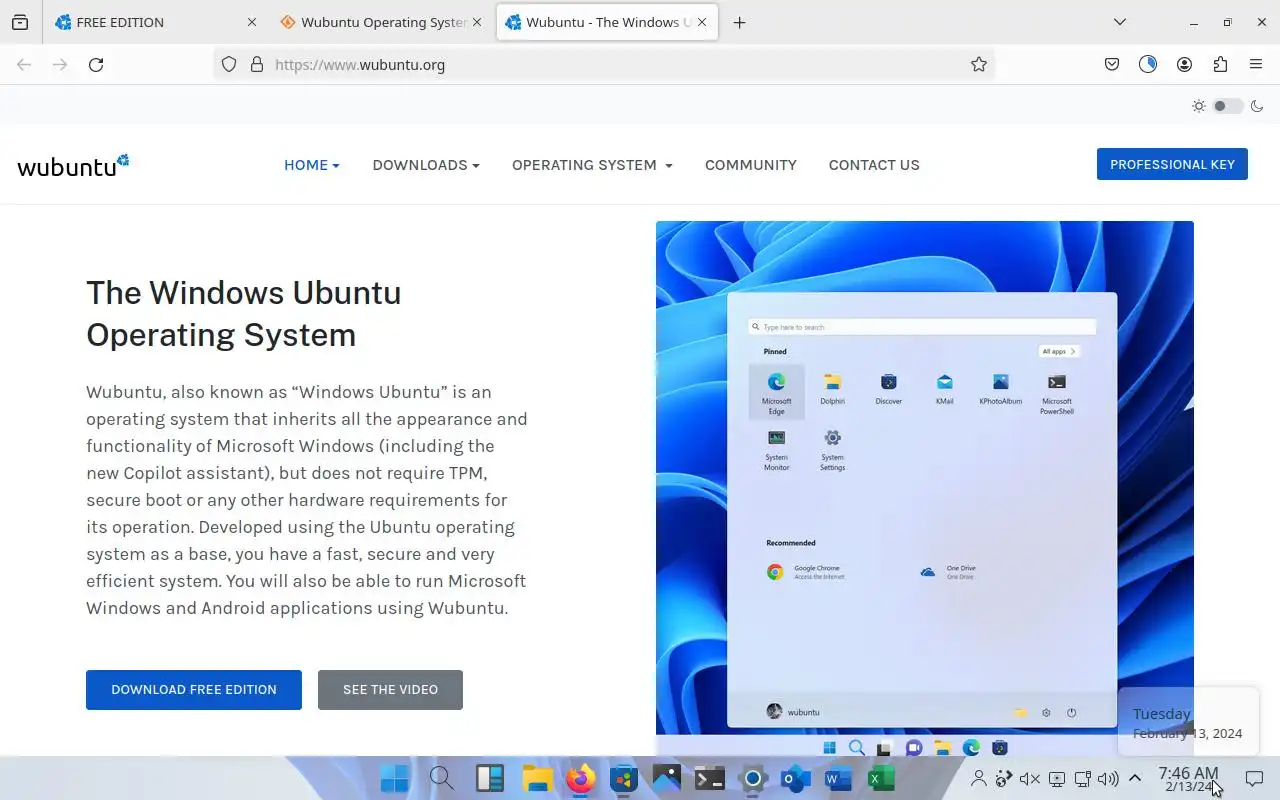
Task: Launch Outlook from the taskbar
Action: [796, 778]
